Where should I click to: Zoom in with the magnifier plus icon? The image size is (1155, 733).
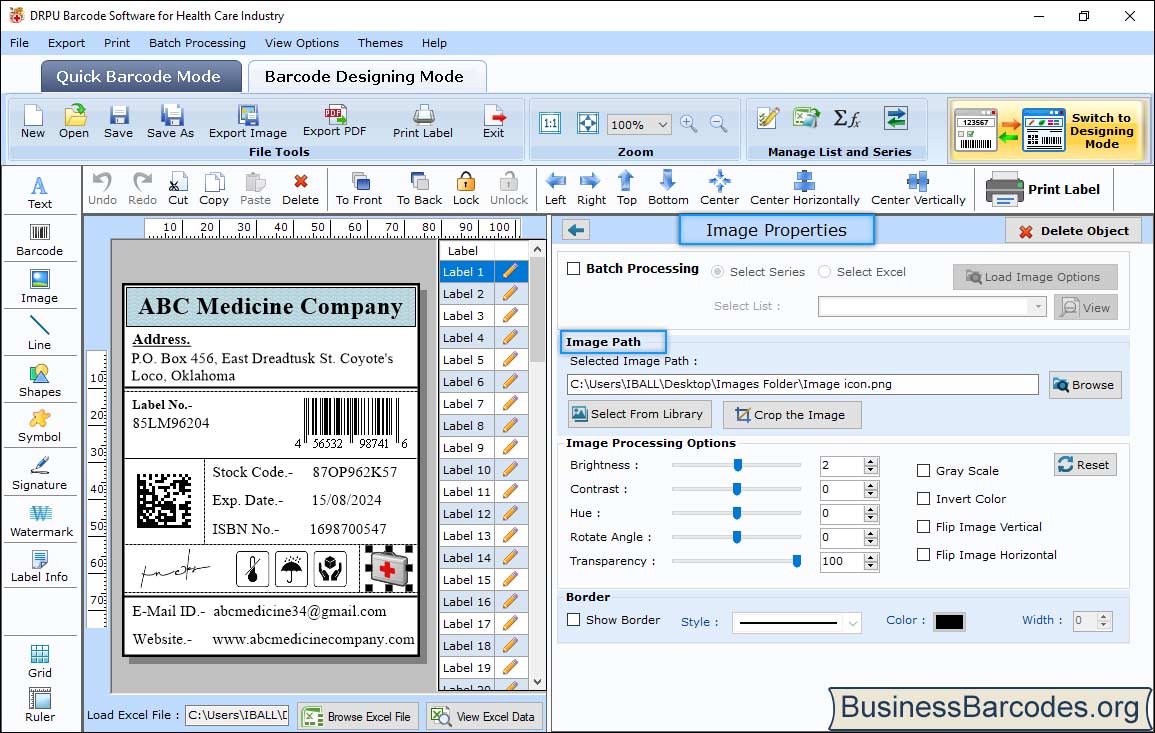click(x=689, y=124)
